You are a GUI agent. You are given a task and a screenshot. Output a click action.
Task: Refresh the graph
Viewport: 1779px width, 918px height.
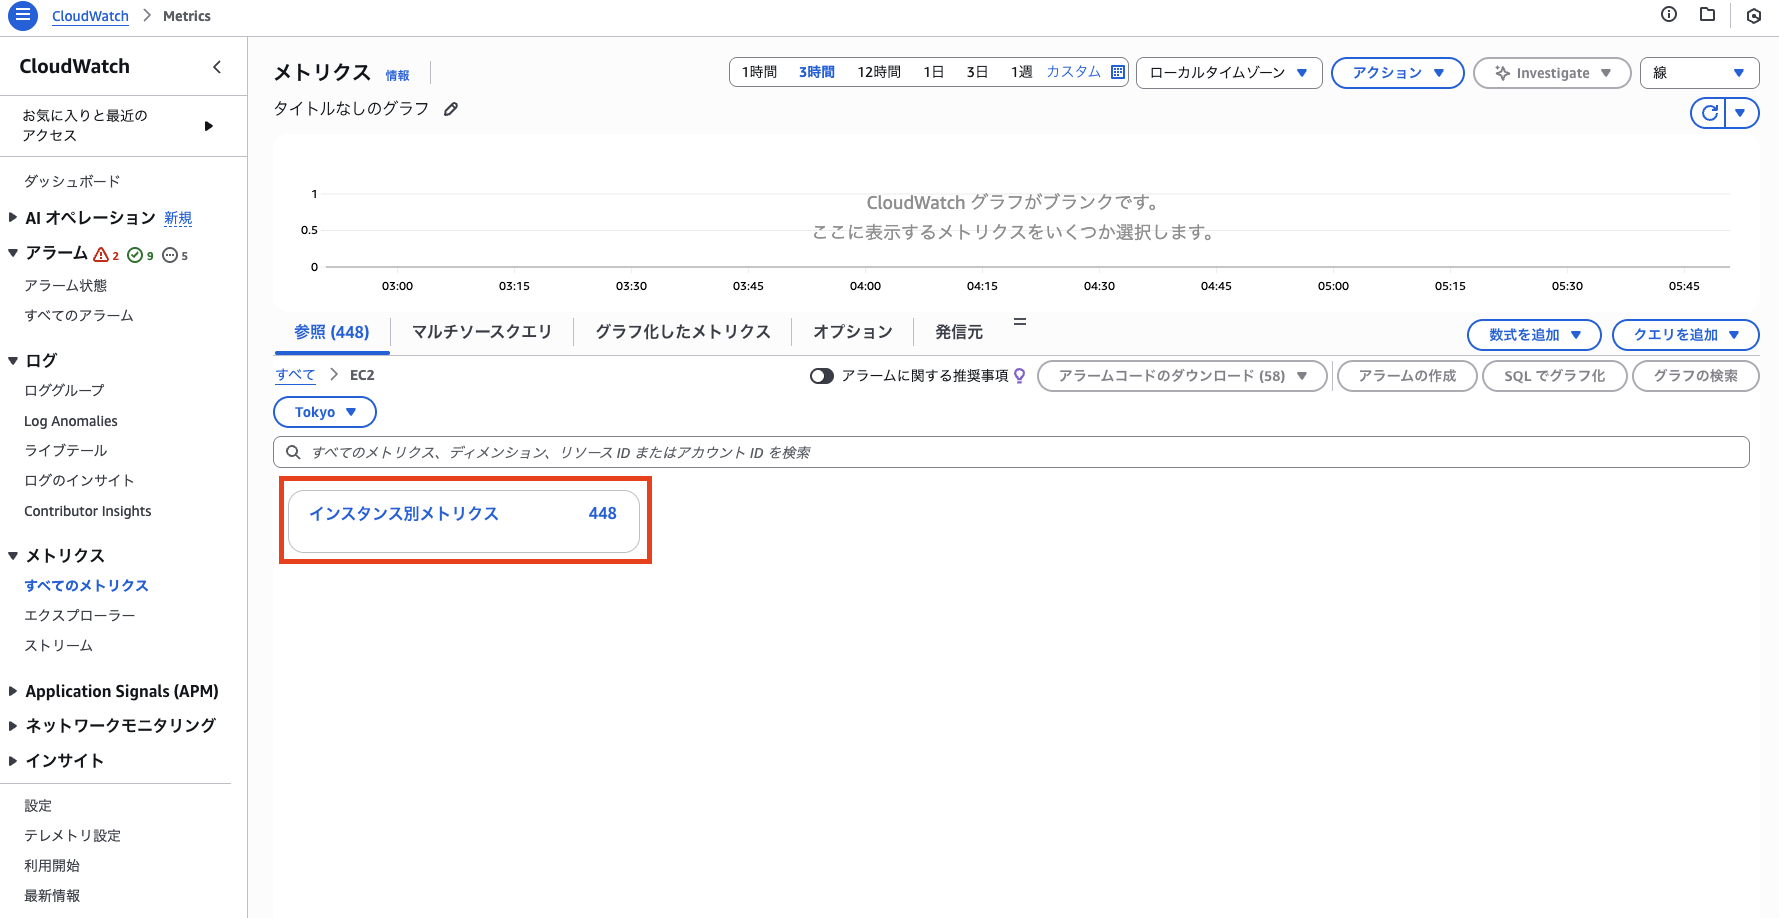[1709, 113]
